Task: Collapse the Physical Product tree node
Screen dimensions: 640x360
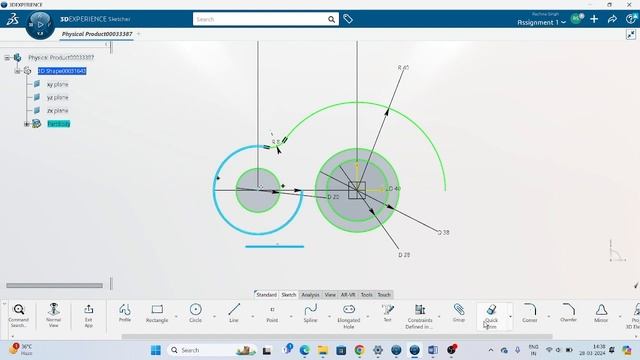Action: click(x=7, y=58)
